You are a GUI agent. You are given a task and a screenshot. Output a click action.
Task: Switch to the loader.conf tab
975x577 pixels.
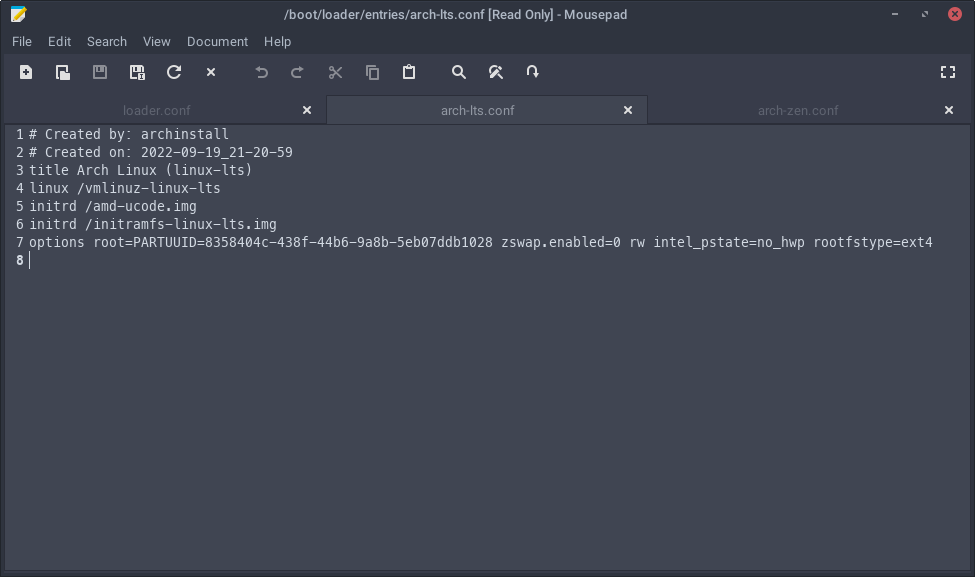[x=157, y=110]
